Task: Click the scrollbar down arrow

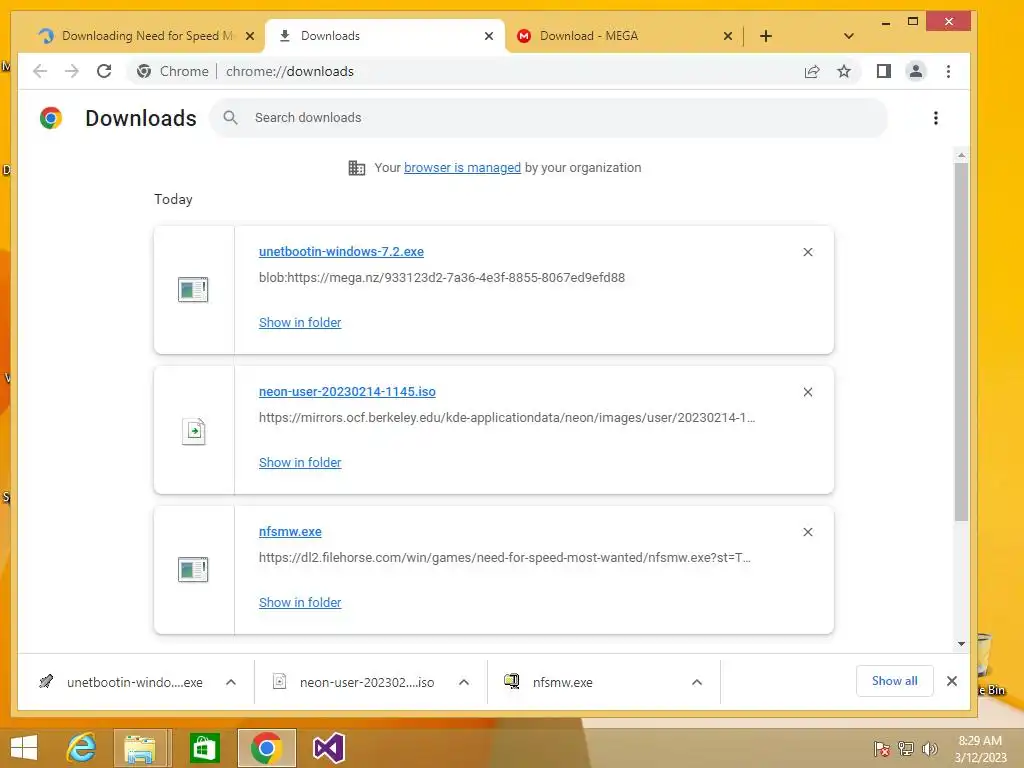Action: click(x=961, y=644)
